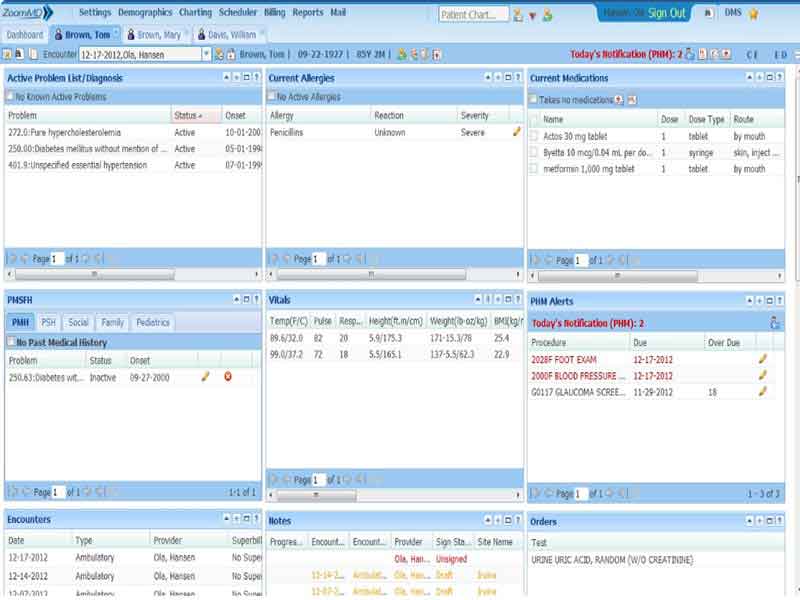Click the green person icon after 85Y 2M

[x=402, y=54]
